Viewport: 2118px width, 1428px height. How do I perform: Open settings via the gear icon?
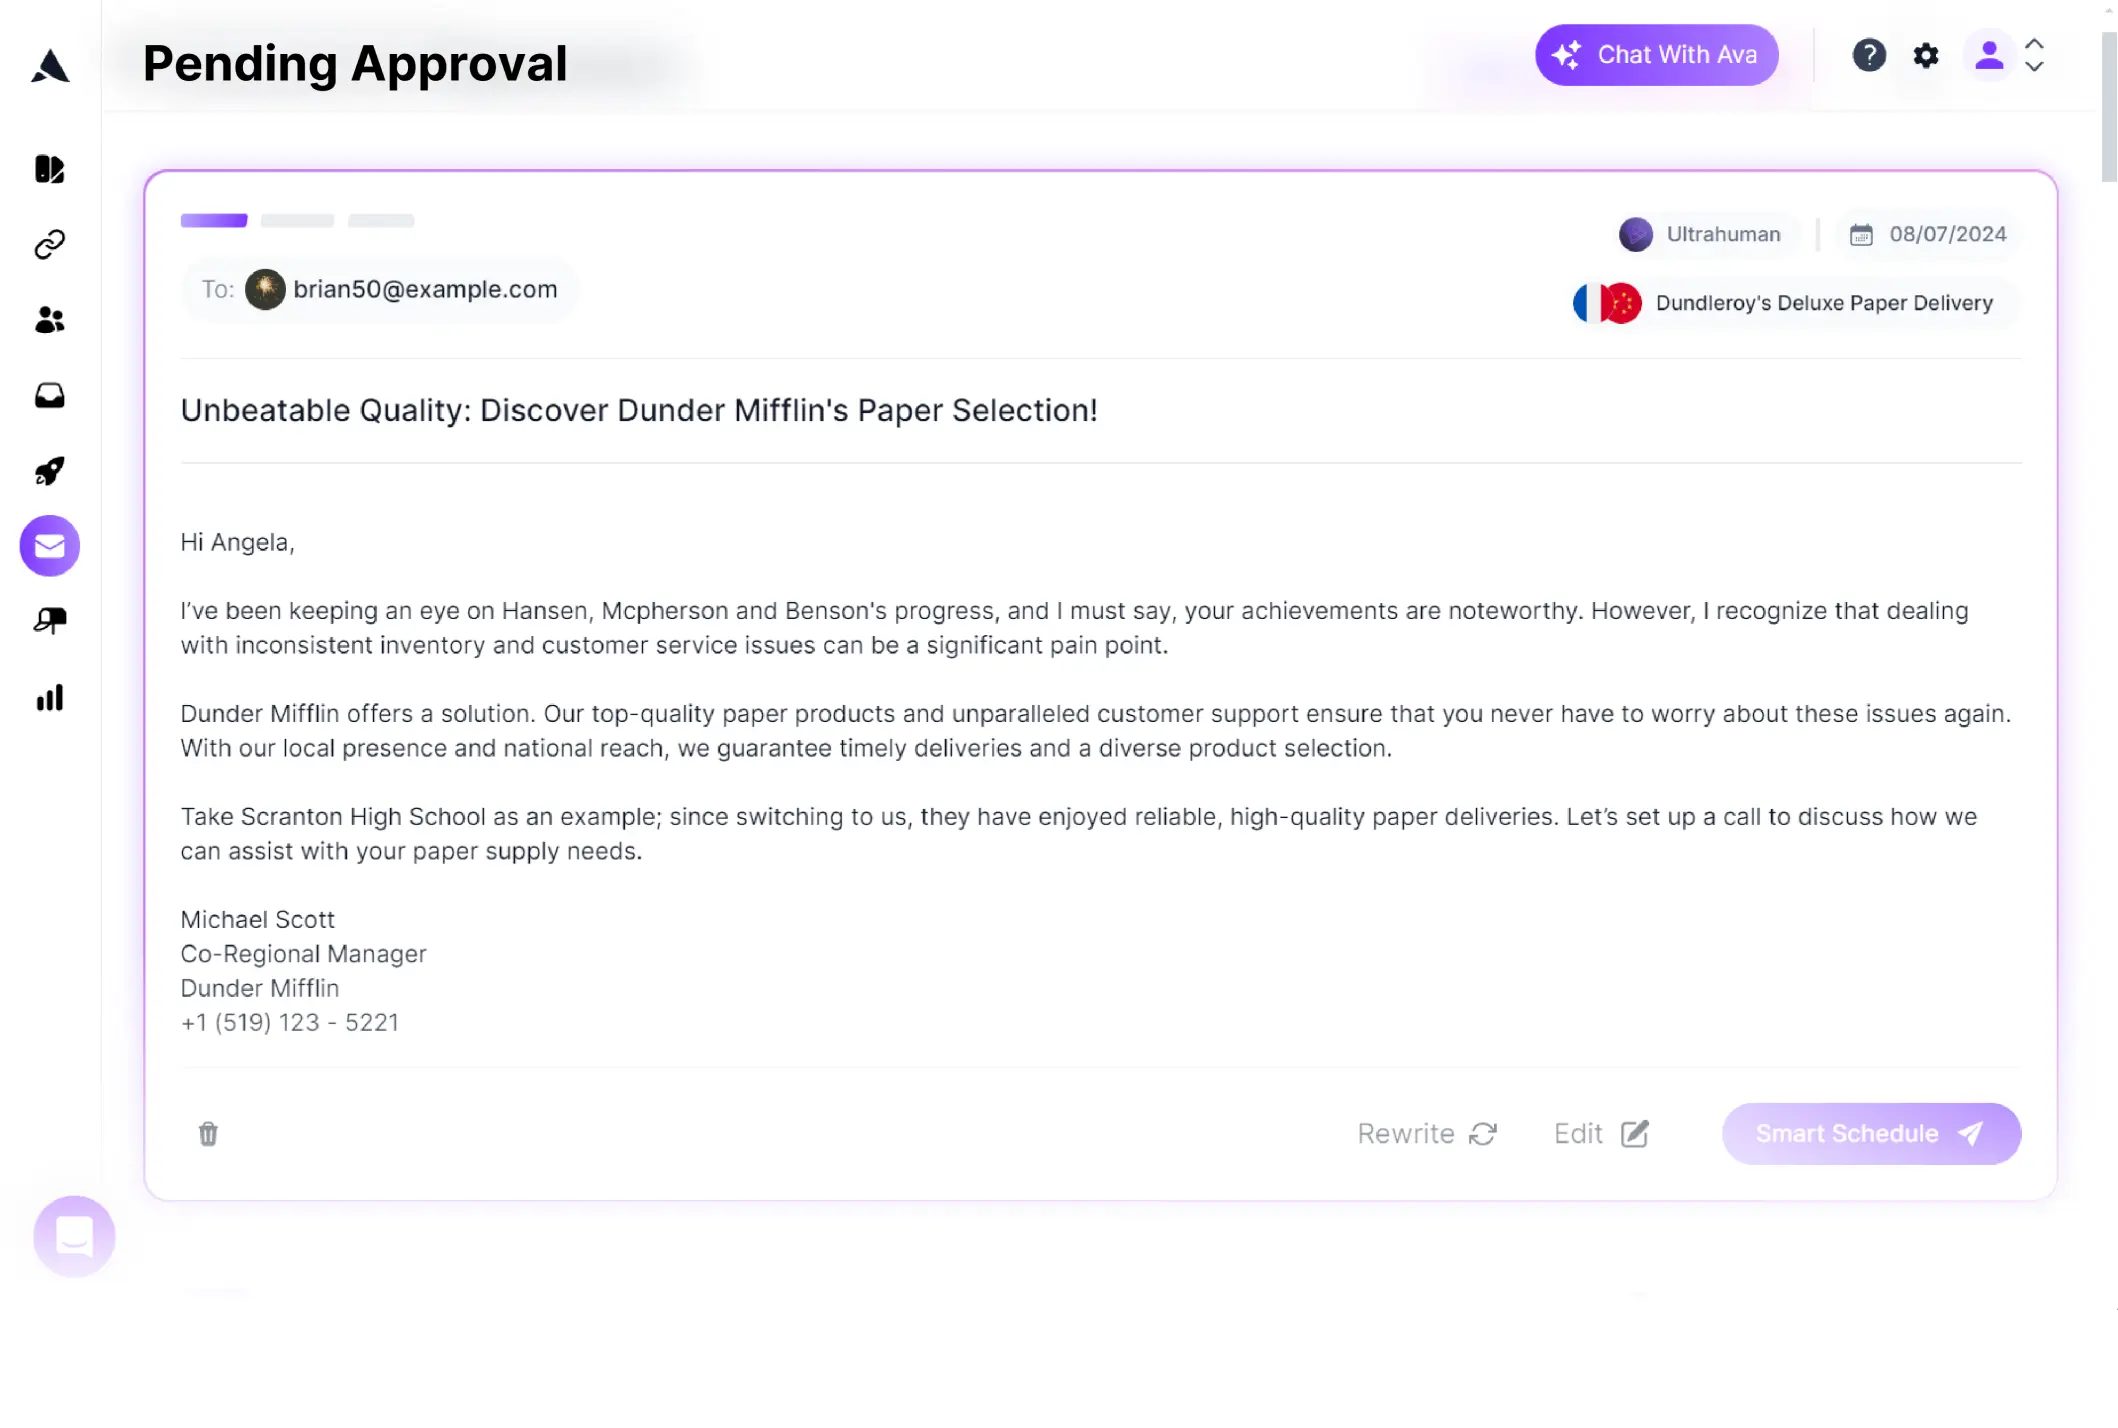1926,55
